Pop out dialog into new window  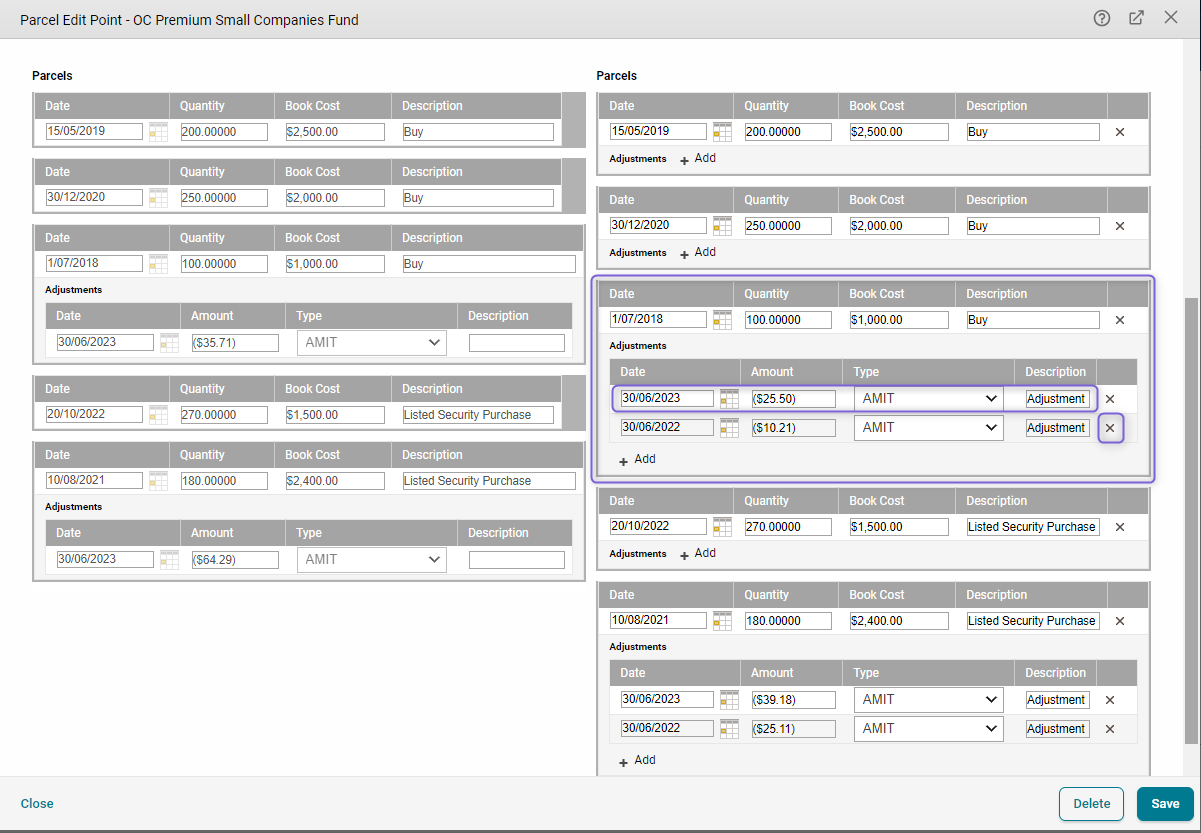click(x=1136, y=18)
